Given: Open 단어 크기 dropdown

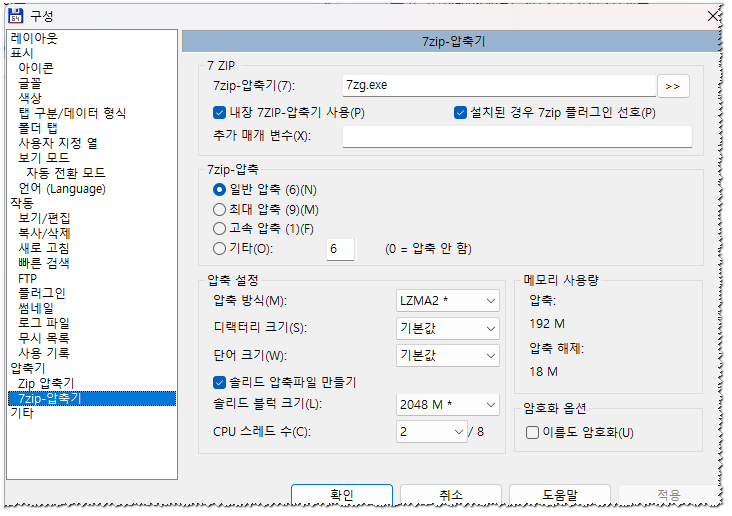Looking at the screenshot, I should point(448,356).
